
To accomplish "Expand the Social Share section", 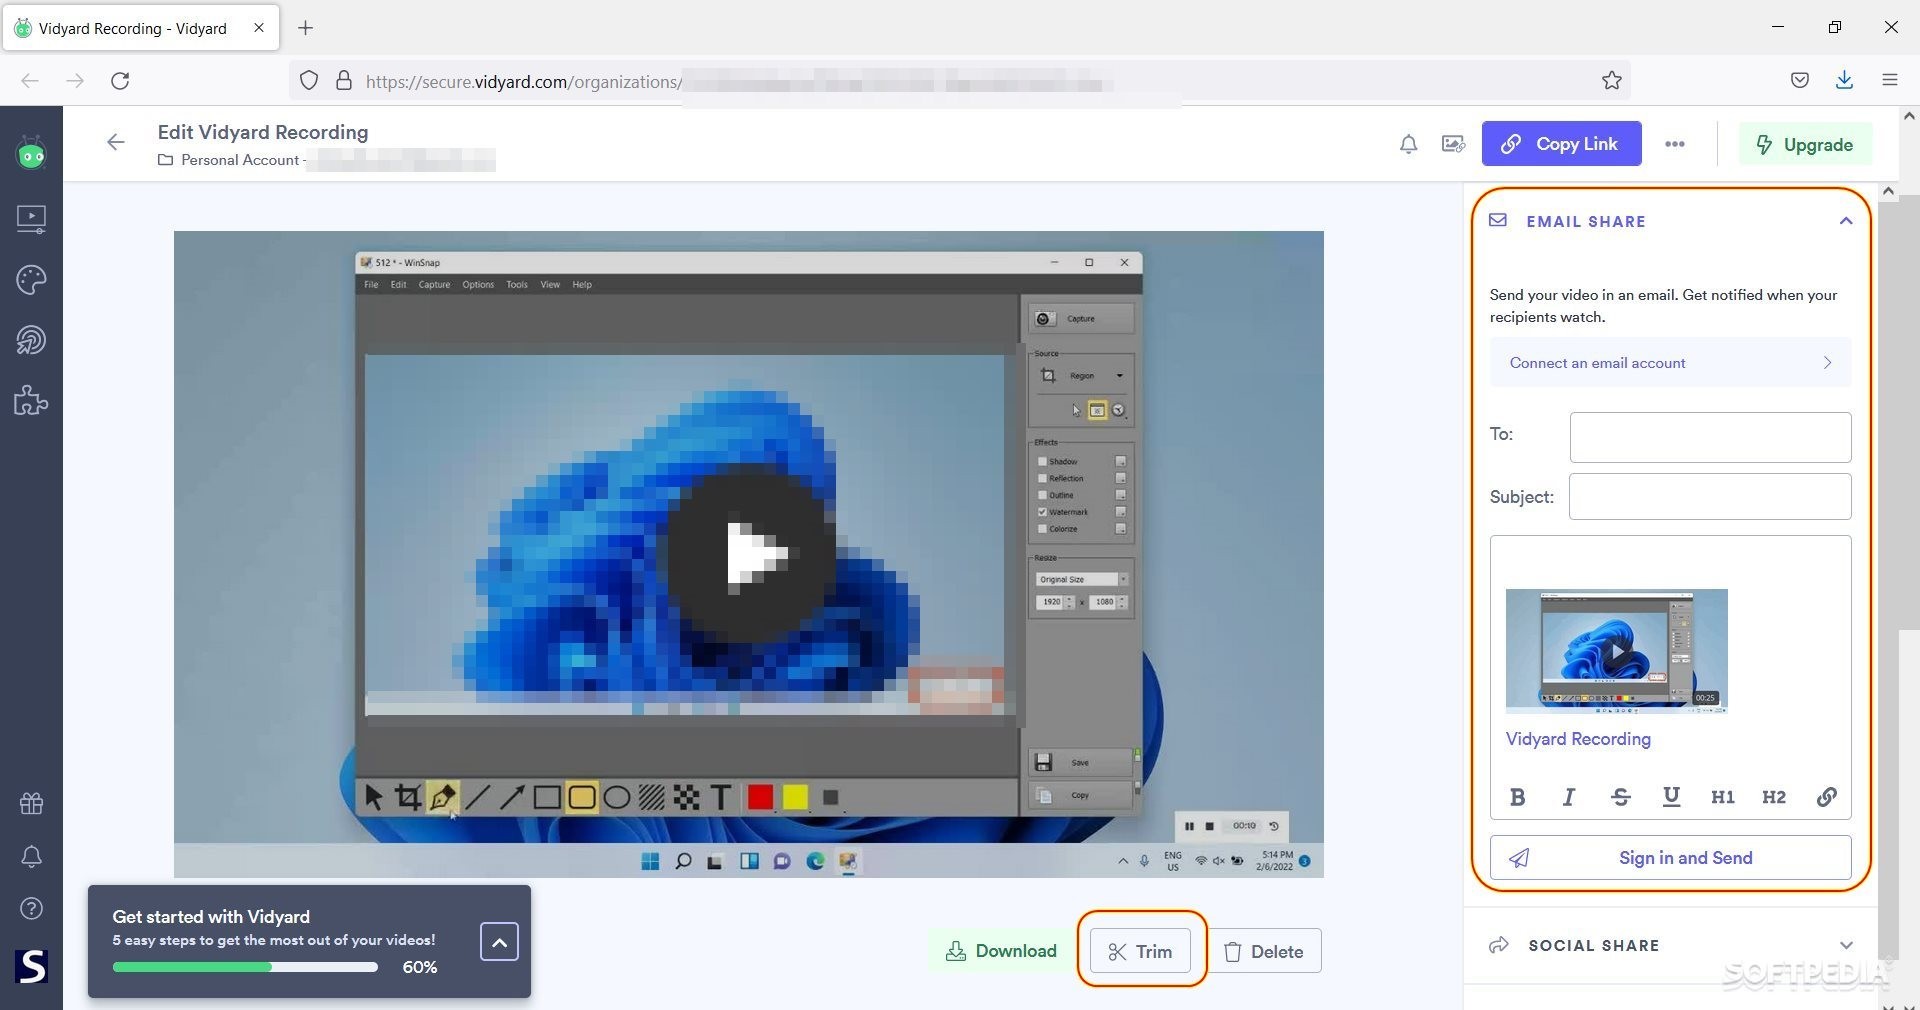I will [1846, 945].
